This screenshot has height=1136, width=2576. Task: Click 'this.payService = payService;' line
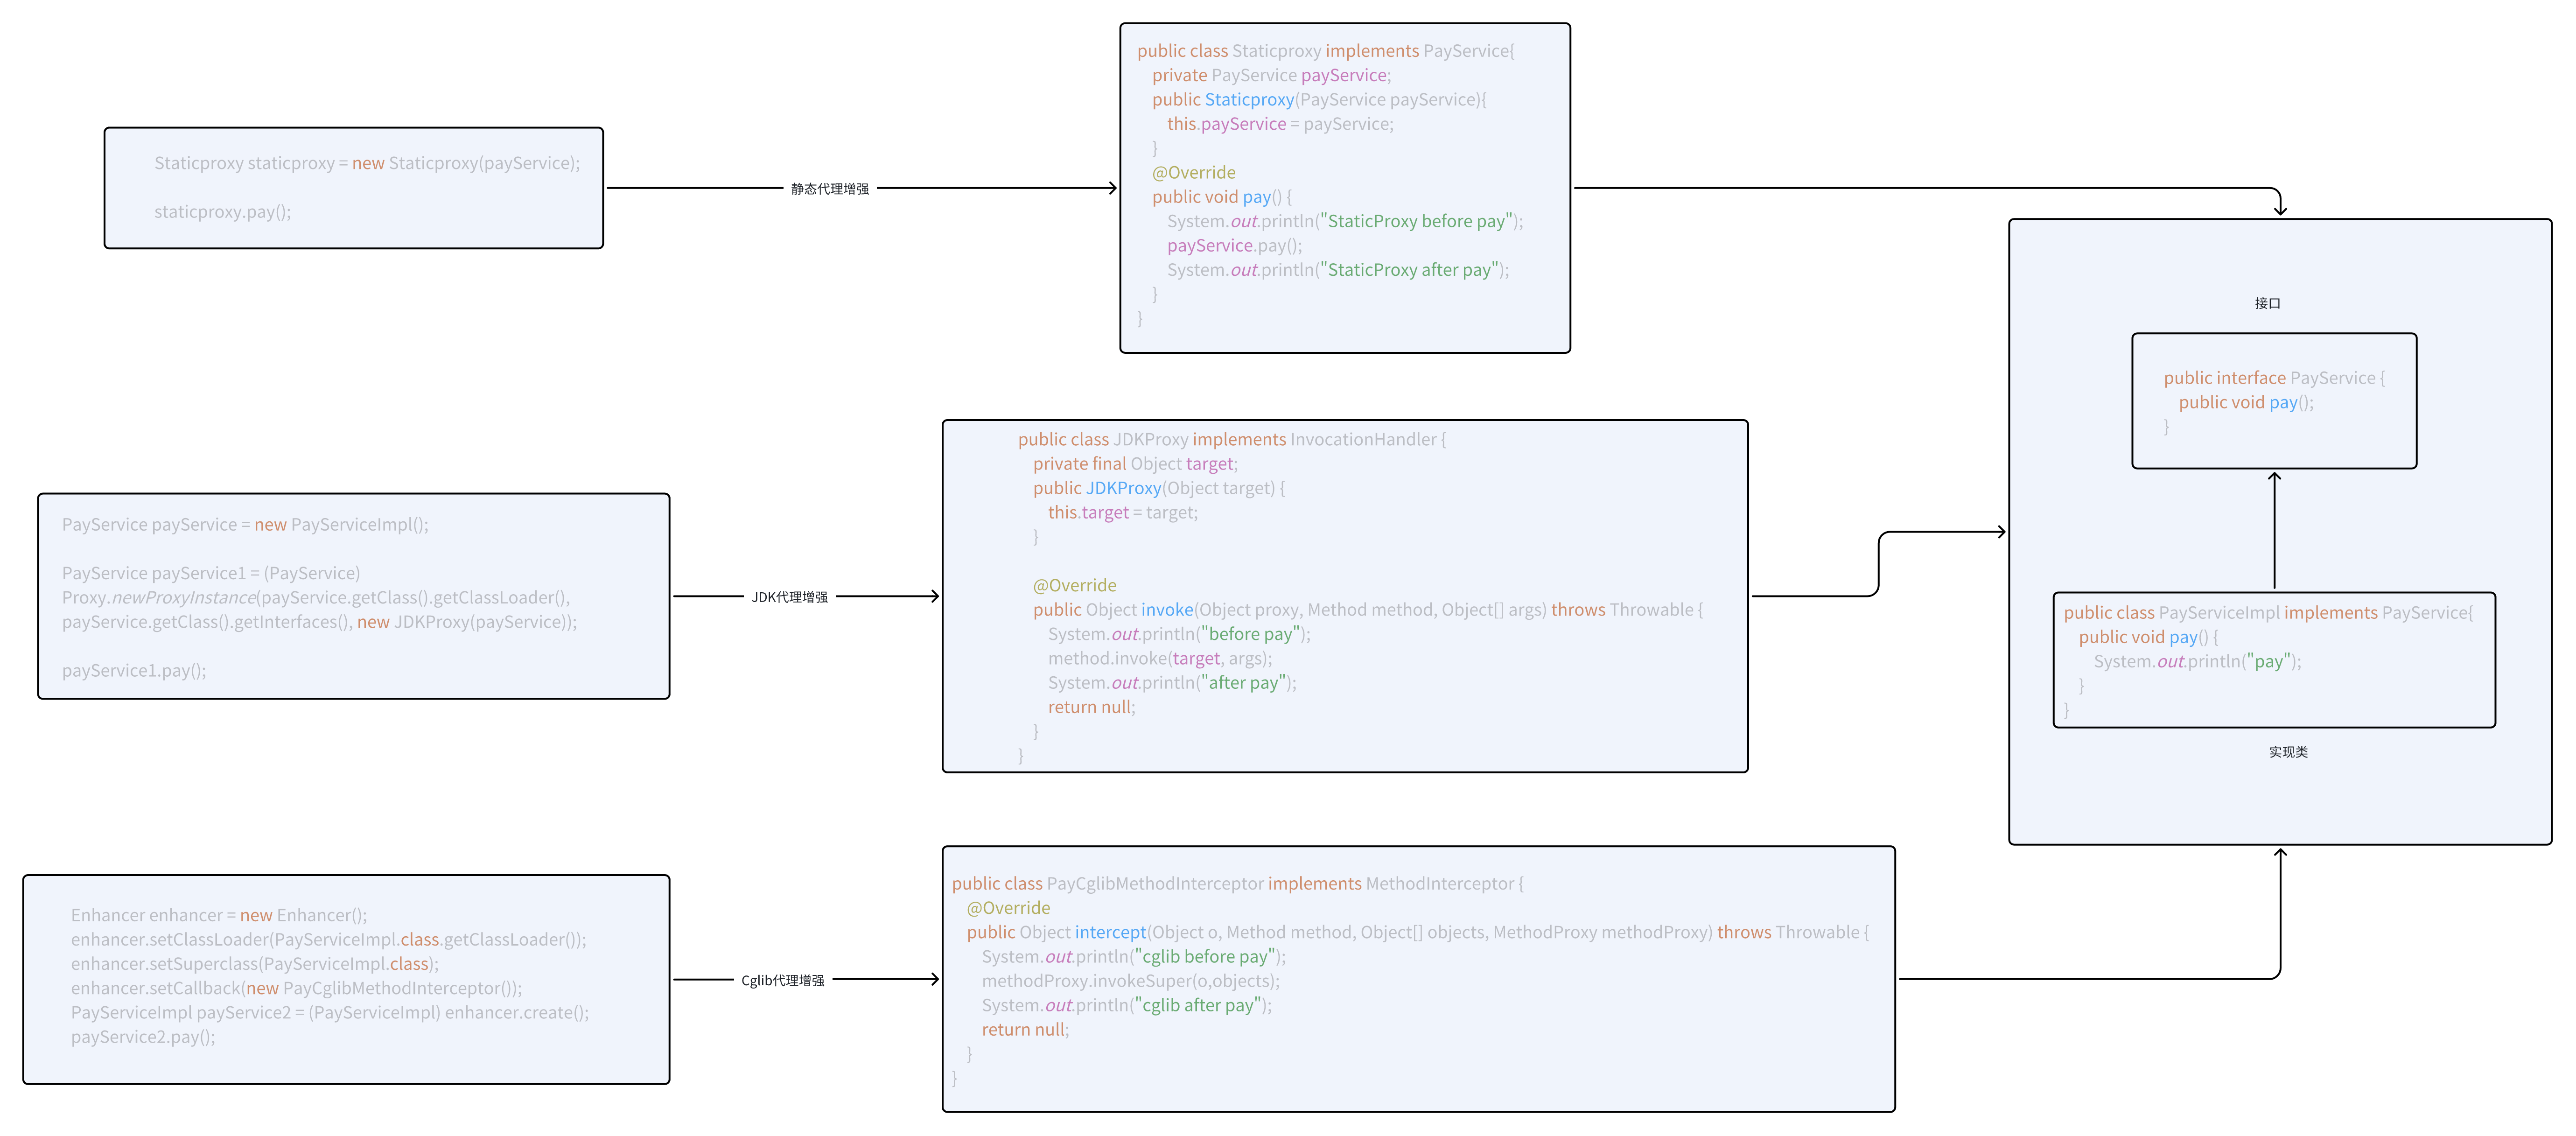(x=1280, y=124)
